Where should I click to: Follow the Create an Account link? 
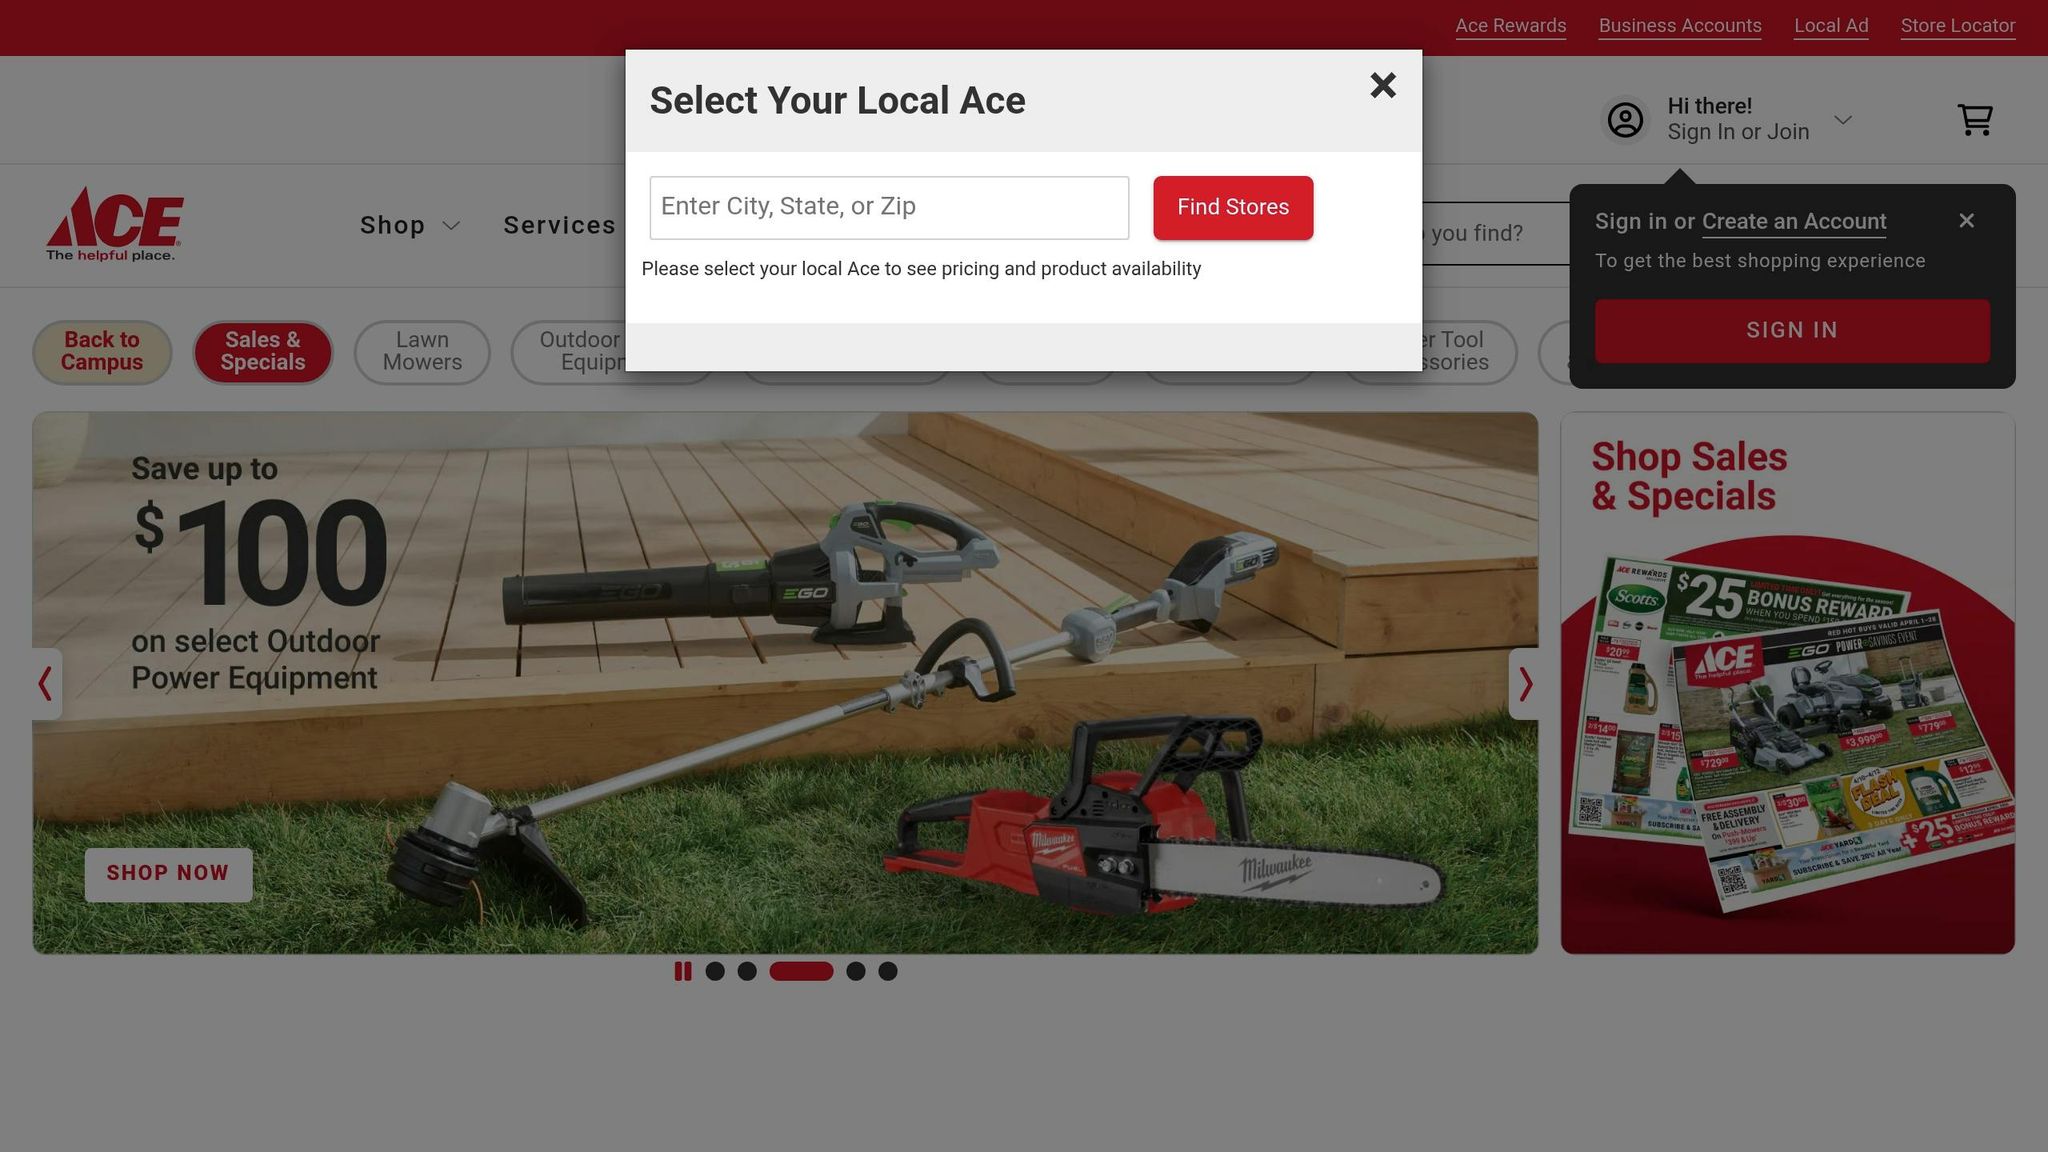tap(1794, 222)
